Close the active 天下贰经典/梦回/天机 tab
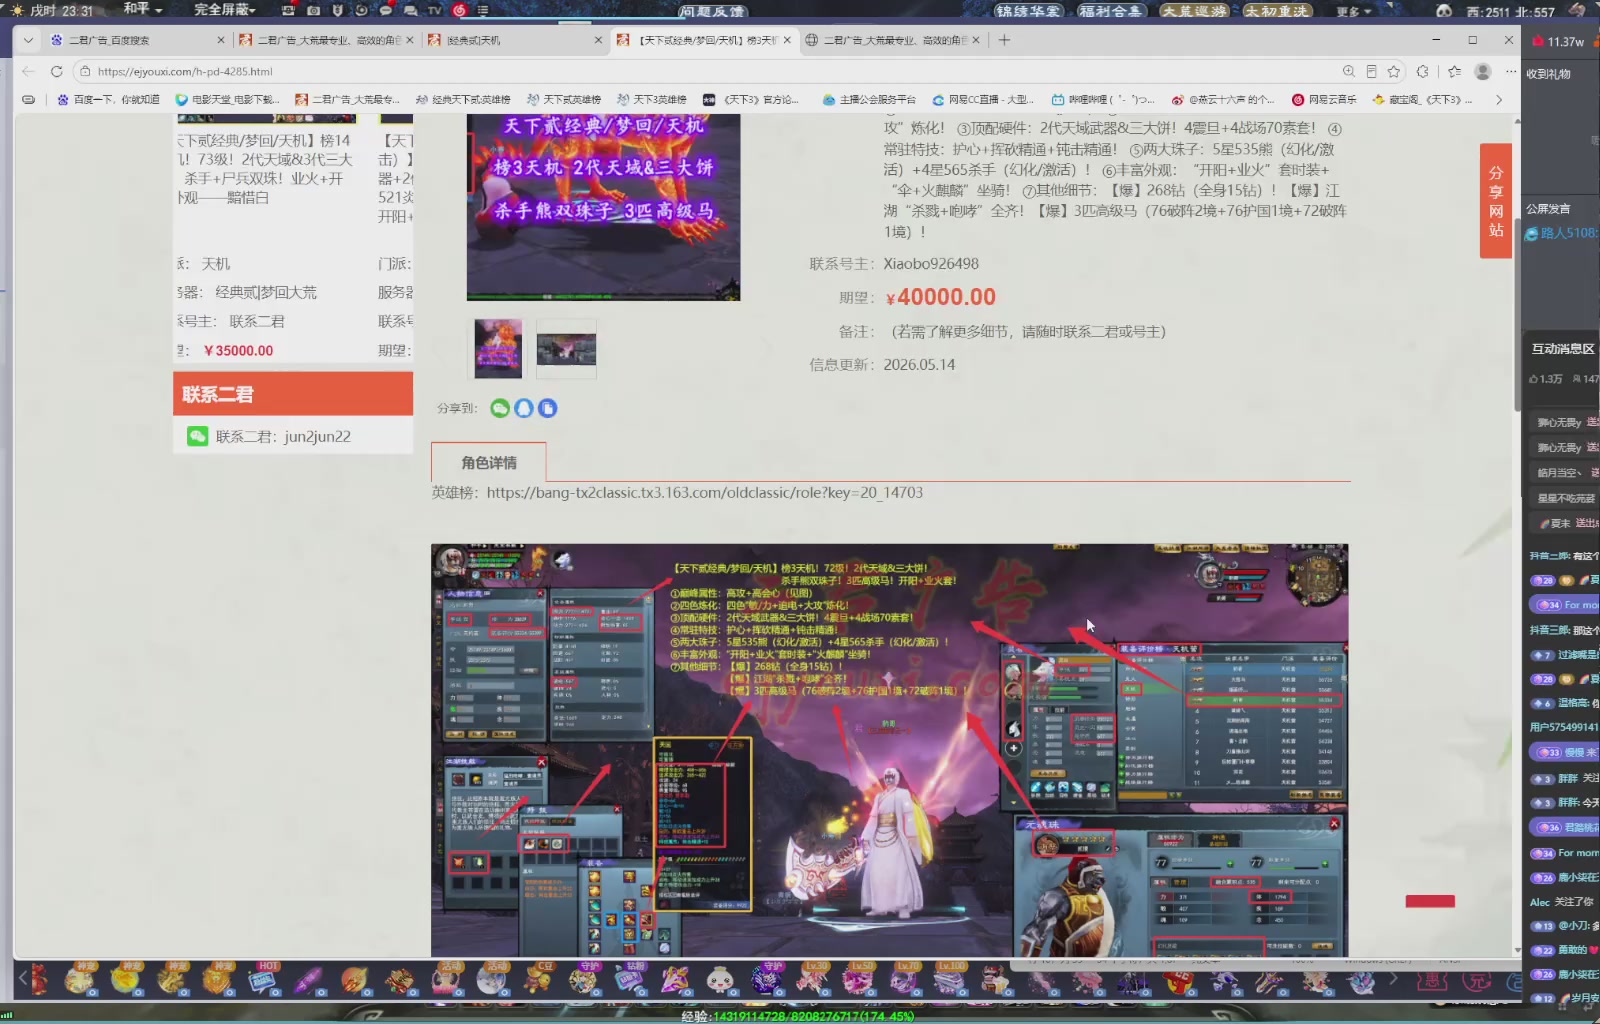Screen dimensions: 1600x1024 (x=787, y=40)
